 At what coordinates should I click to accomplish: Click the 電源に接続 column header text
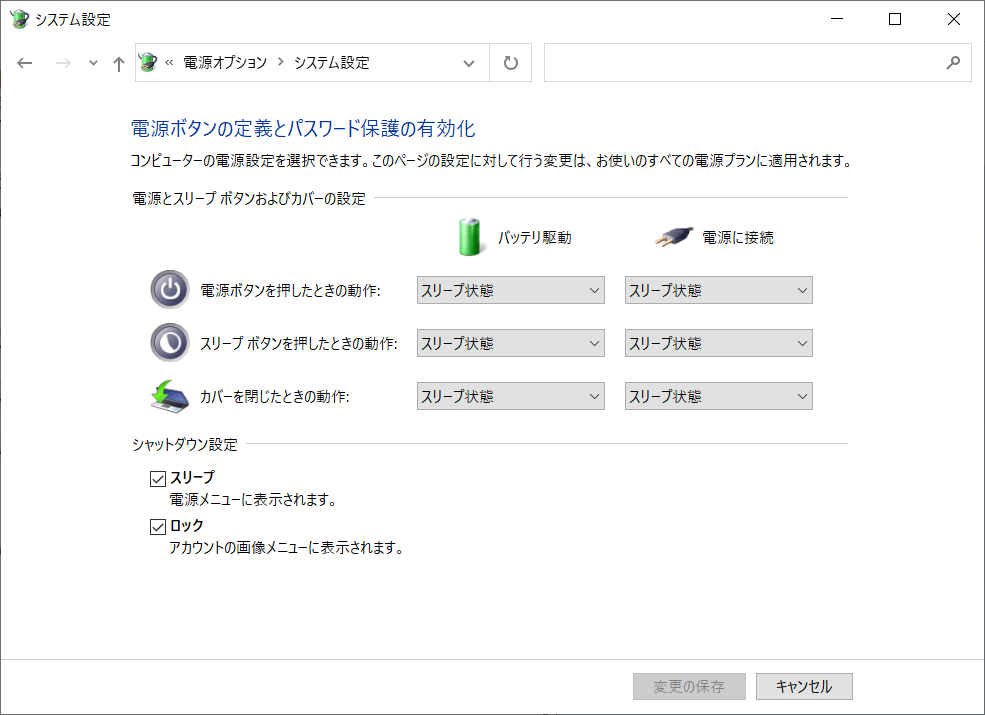pos(737,237)
